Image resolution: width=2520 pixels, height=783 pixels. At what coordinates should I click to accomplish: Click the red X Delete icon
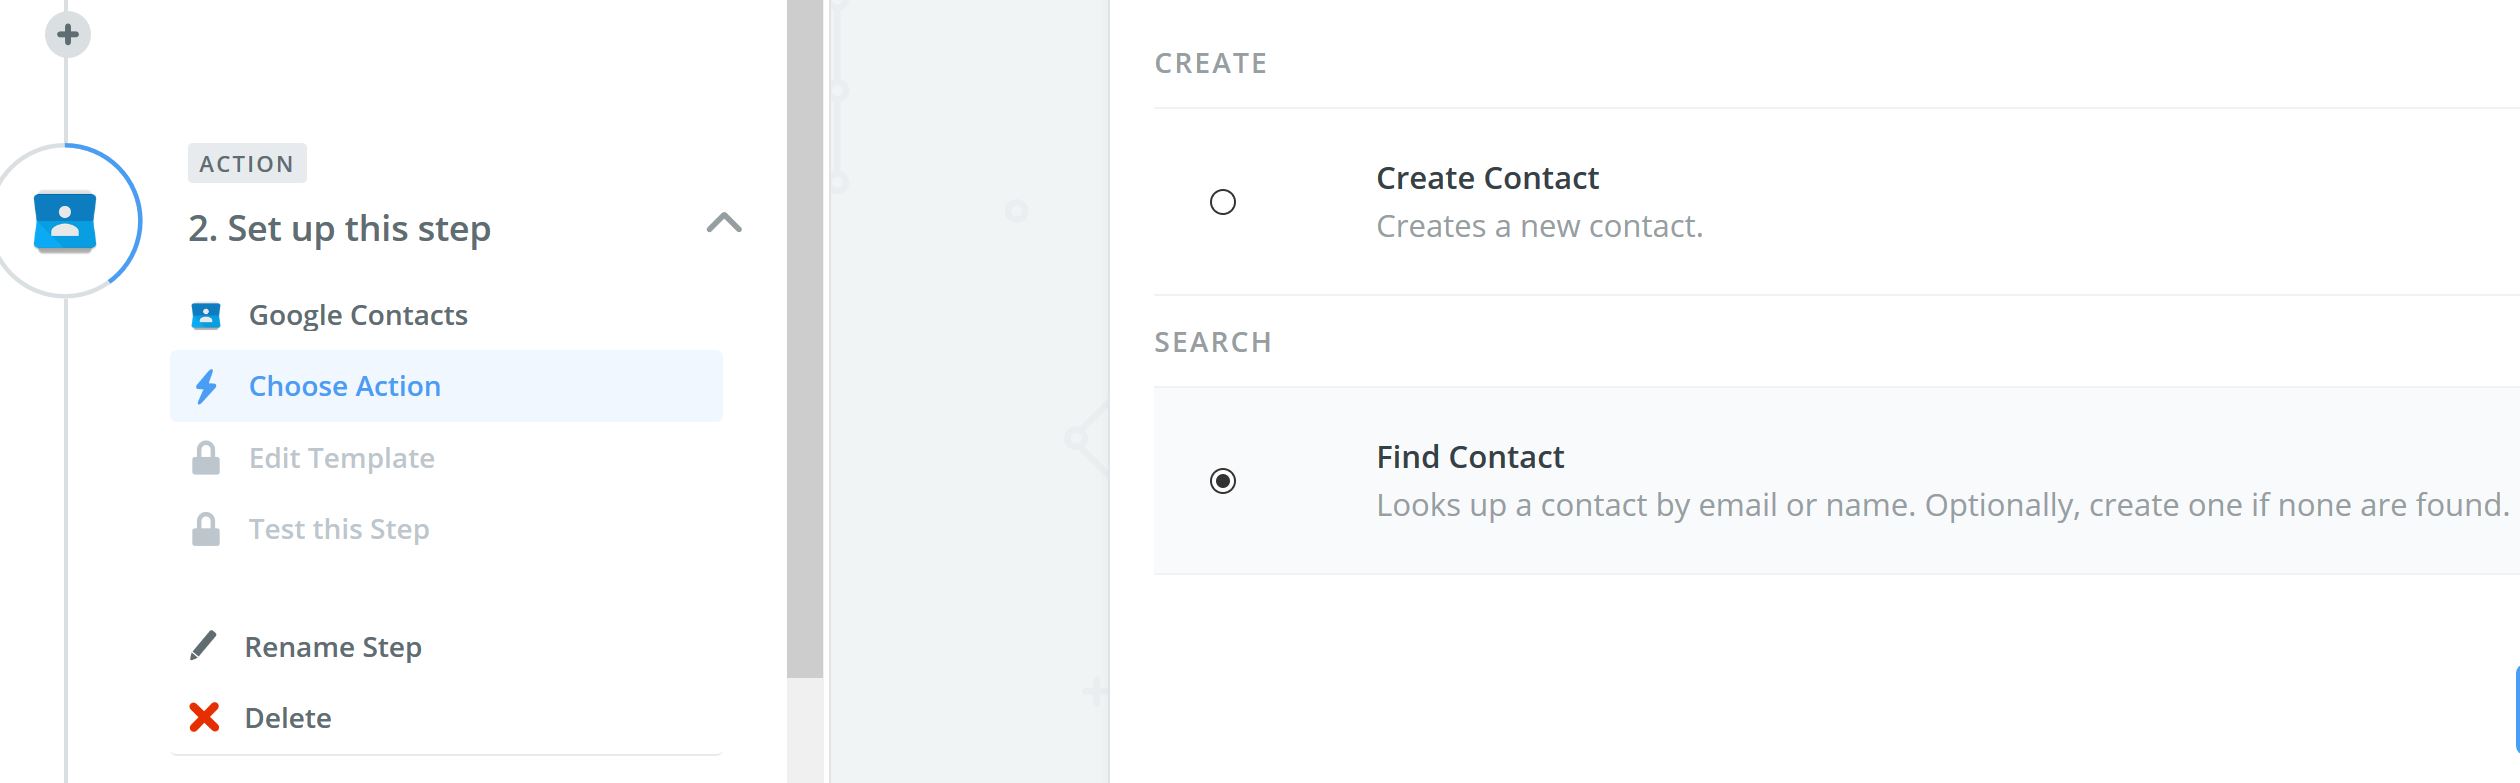(x=204, y=717)
